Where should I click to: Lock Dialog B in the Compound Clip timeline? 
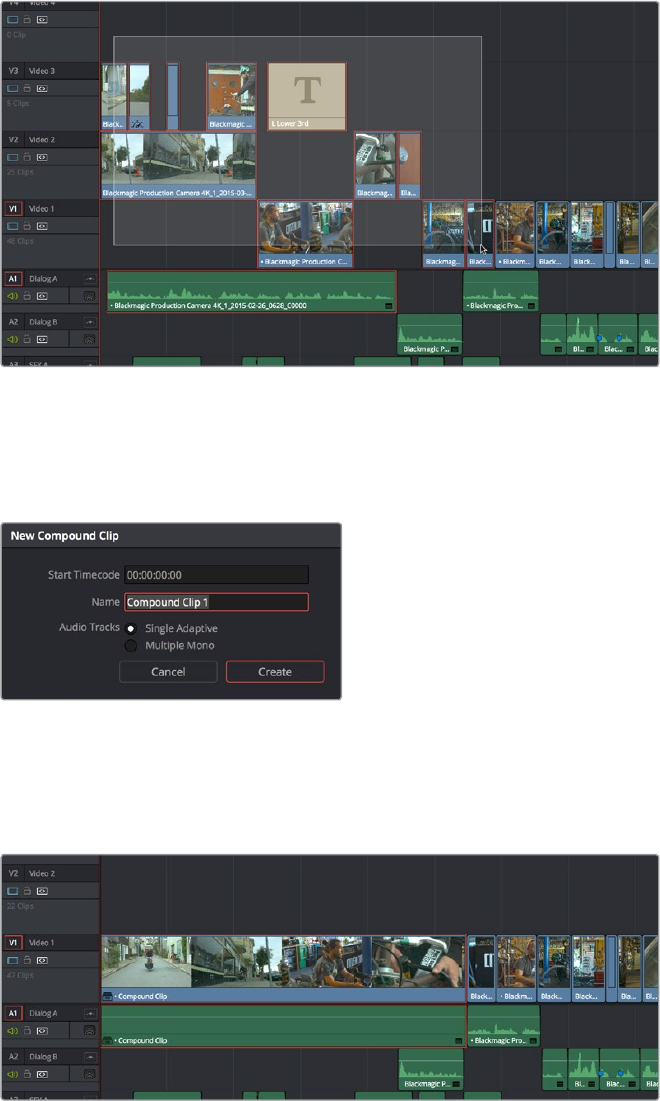[x=27, y=1074]
